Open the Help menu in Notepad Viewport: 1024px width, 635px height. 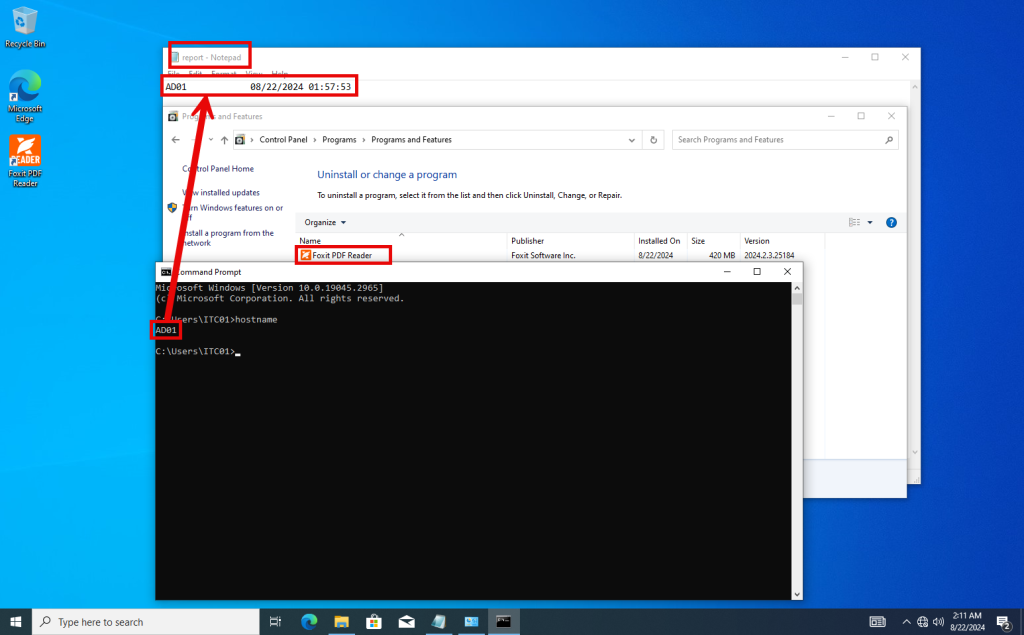pyautogui.click(x=277, y=74)
